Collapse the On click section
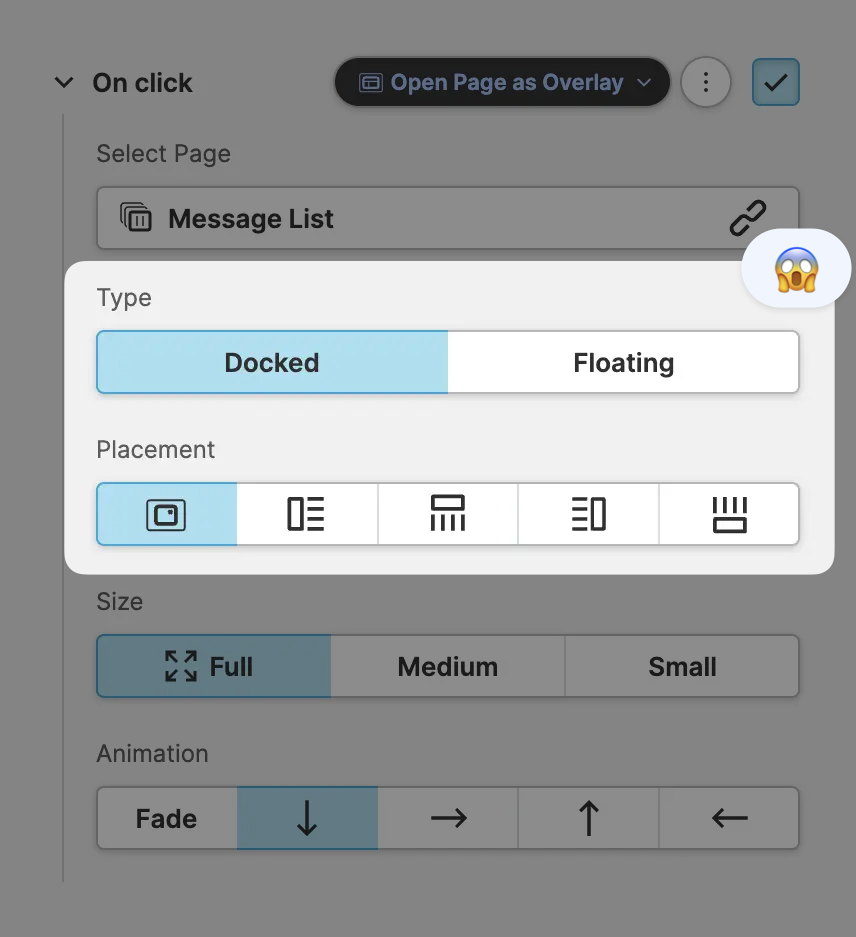856x937 pixels. coord(64,83)
